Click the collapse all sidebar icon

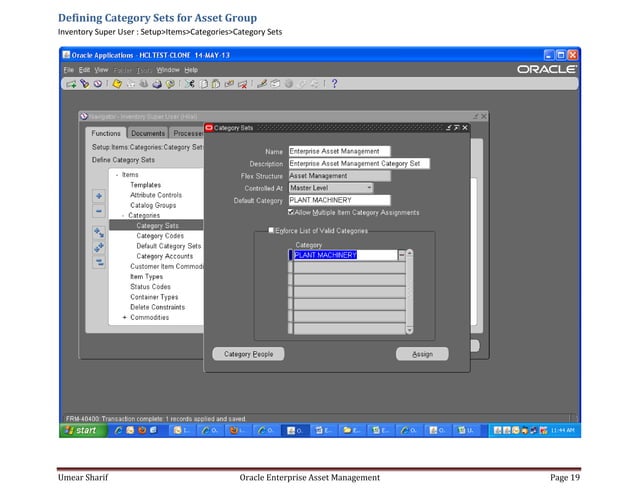coord(100,262)
